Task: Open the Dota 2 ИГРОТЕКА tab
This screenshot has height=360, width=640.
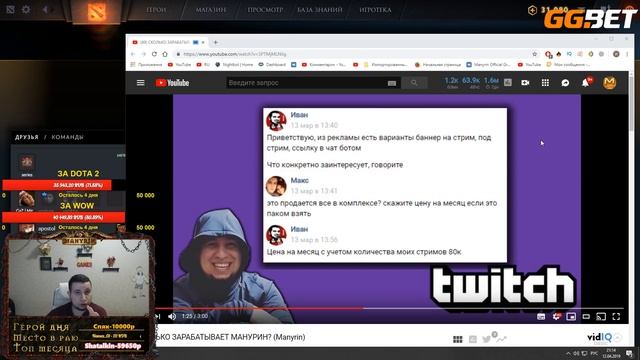Action: coord(376,10)
